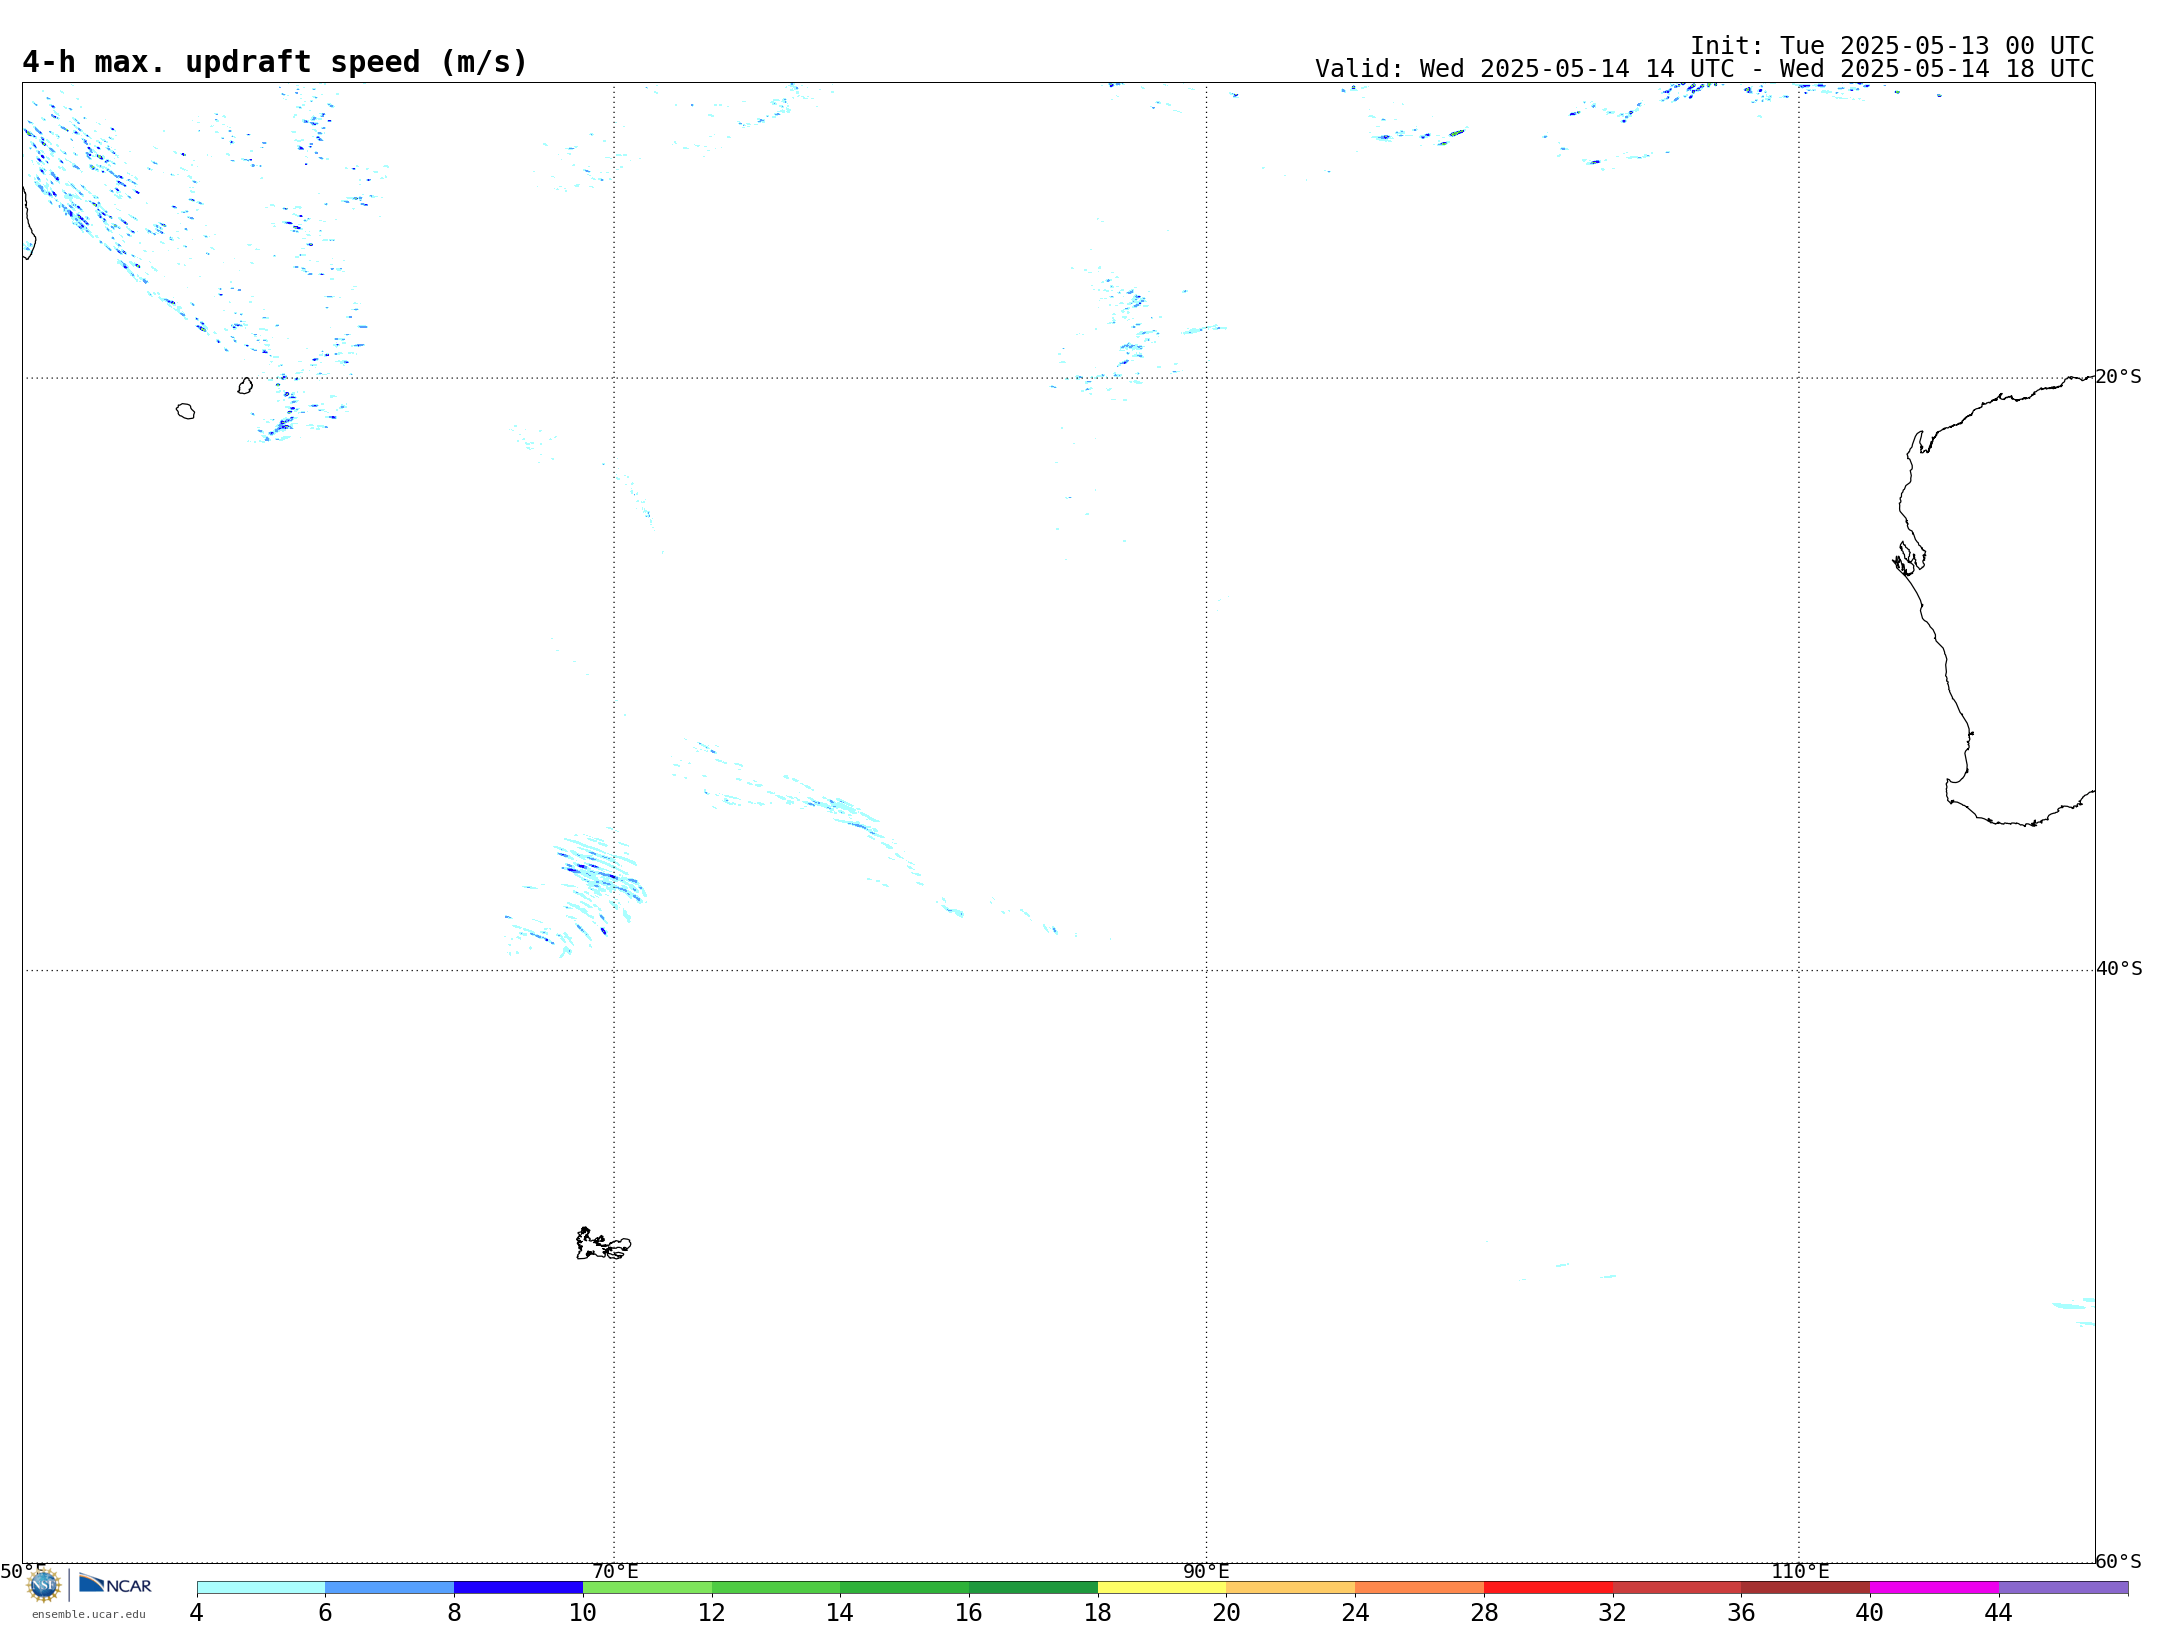The width and height of the screenshot is (2160, 1626).
Task: Pick the dark brown-red 36–40 colorbar swatch
Action: pyautogui.click(x=1806, y=1587)
